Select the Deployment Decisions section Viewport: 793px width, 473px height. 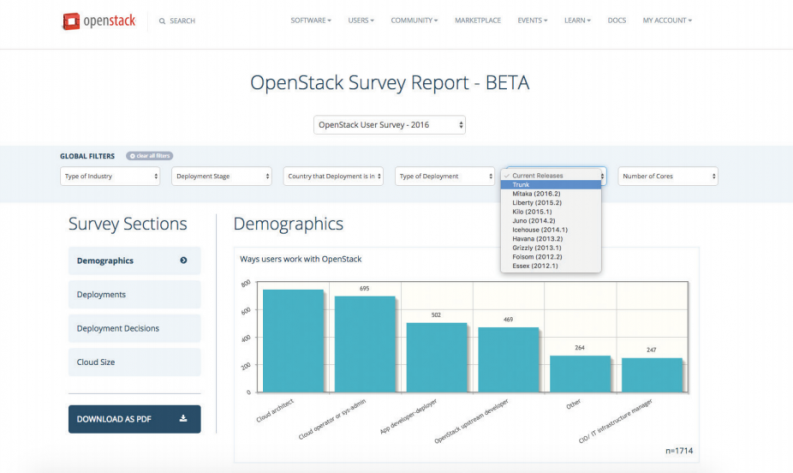pos(135,328)
